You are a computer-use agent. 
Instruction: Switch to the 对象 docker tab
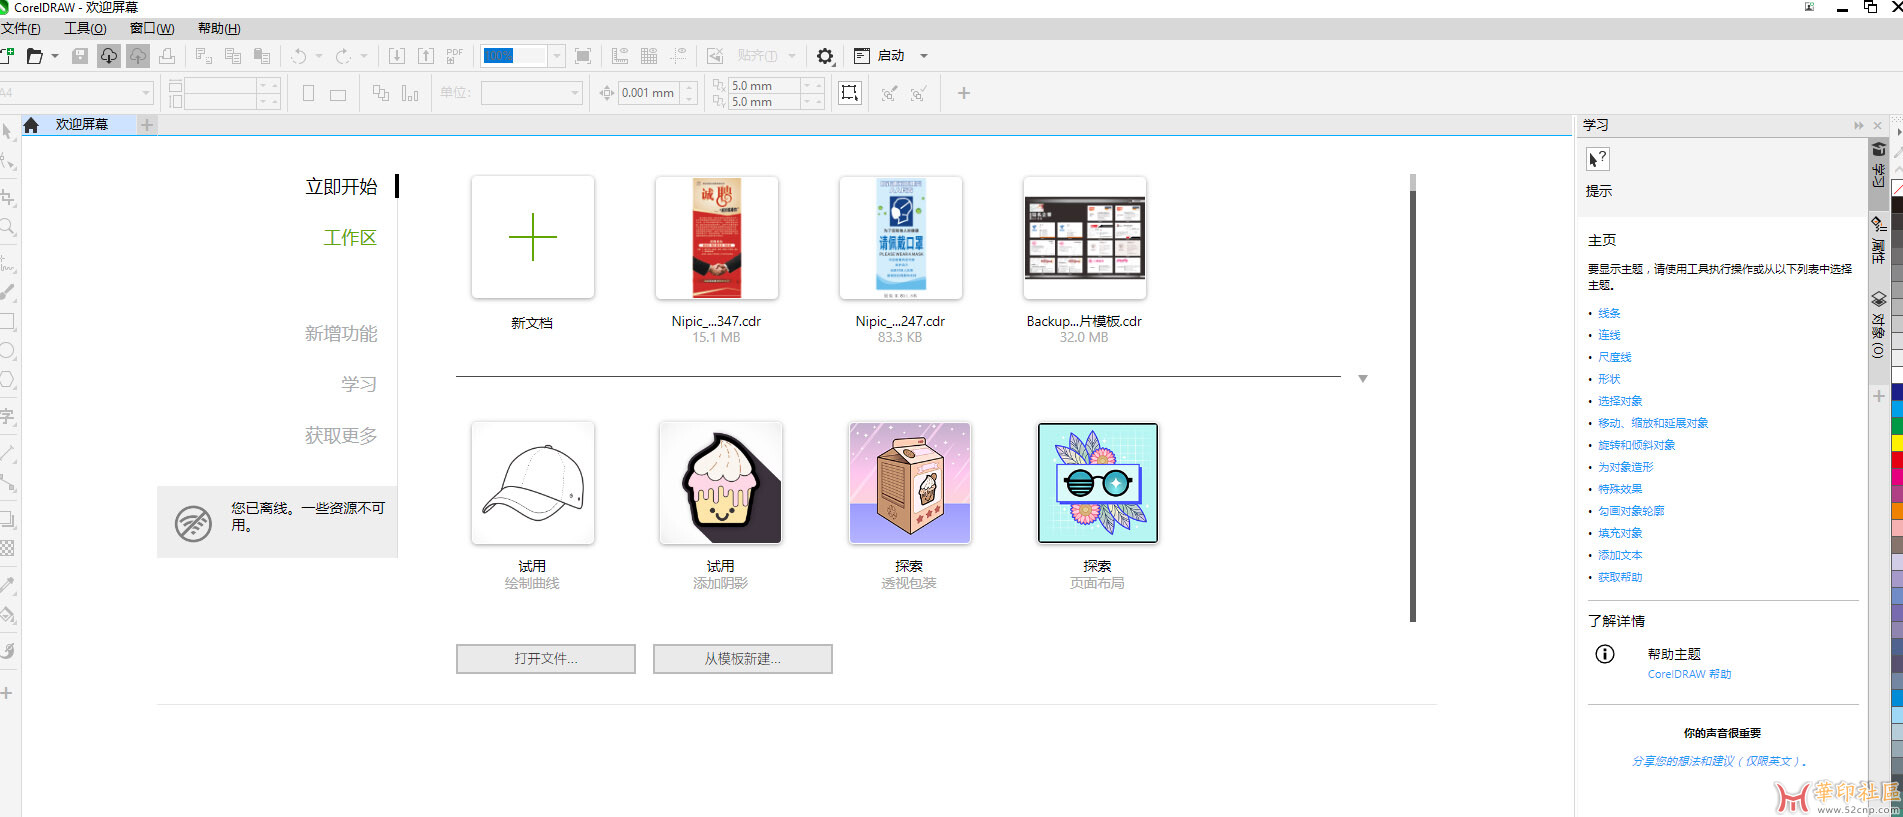1879,325
